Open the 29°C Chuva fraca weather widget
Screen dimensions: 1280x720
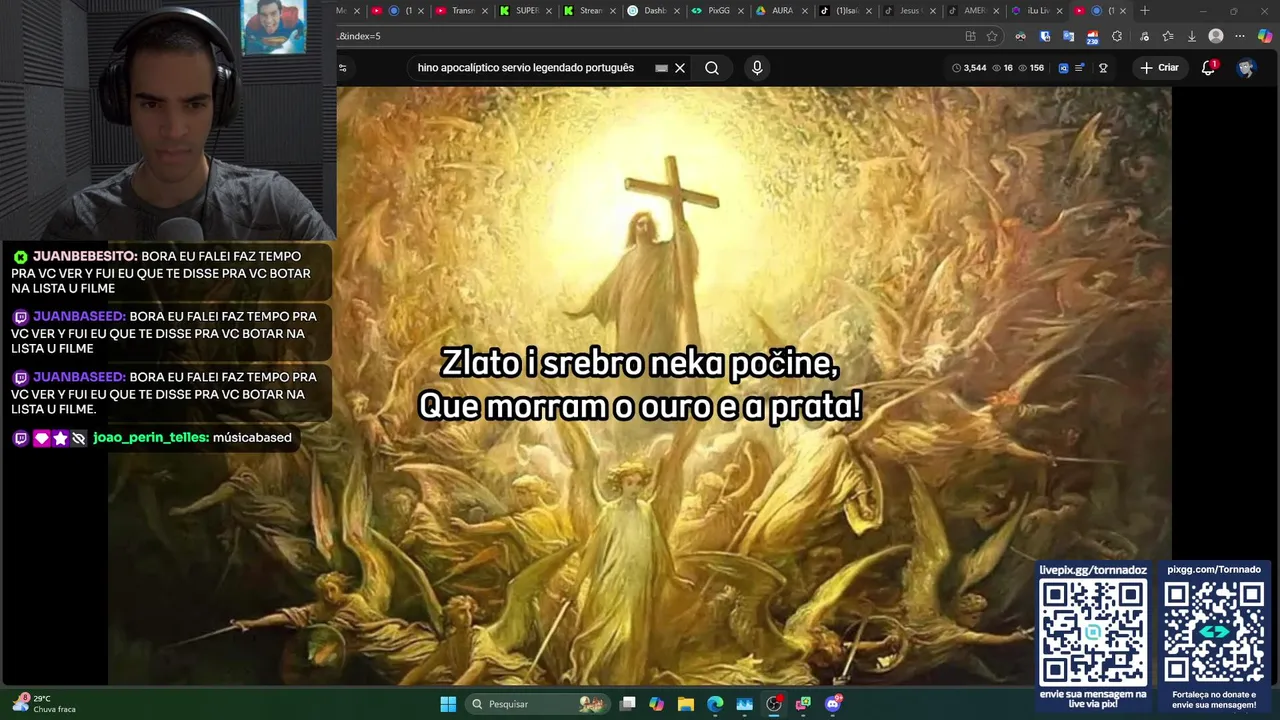45,704
